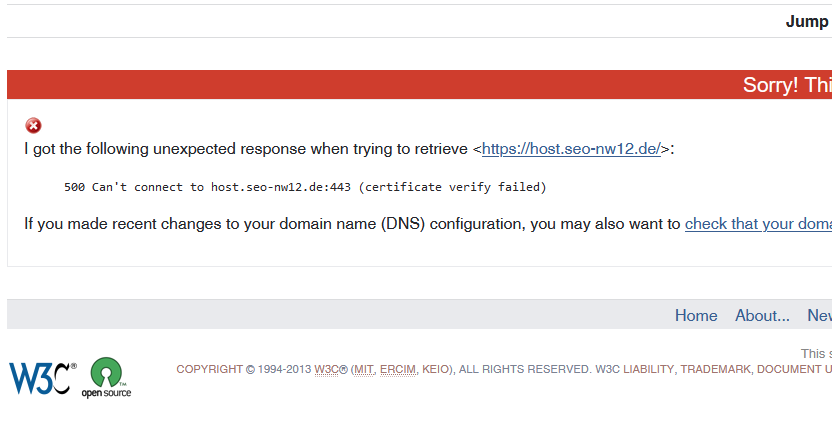
Task: Click the TRADEMARK link in footer
Action: pos(716,369)
